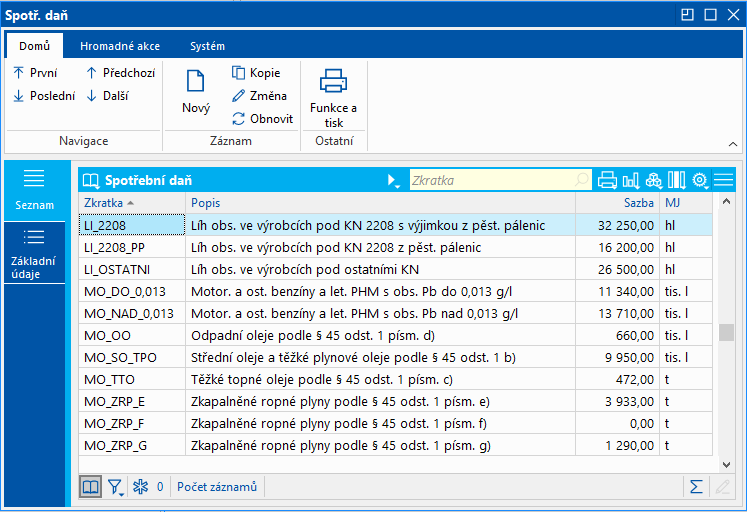Open the Systém ribbon tab
Viewport: 747px width, 512px height.
[207, 46]
